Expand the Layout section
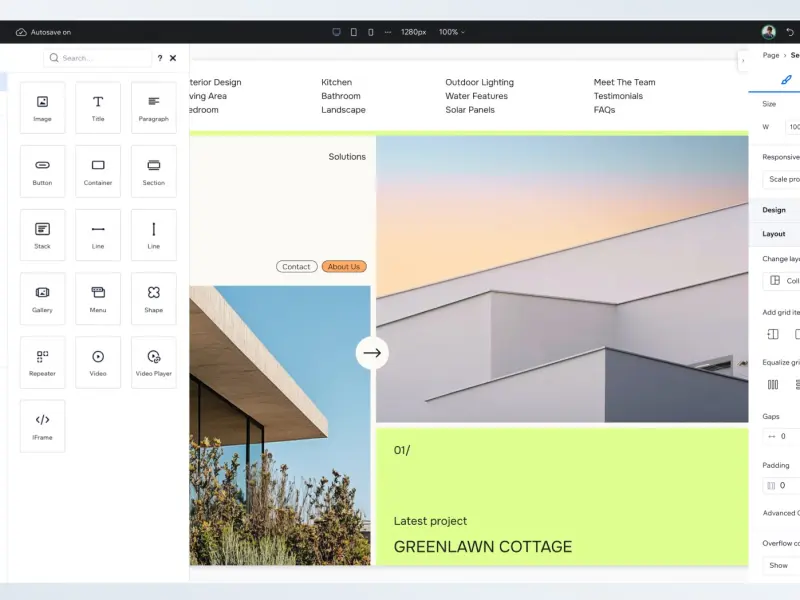Image resolution: width=800 pixels, height=600 pixels. [x=774, y=234]
